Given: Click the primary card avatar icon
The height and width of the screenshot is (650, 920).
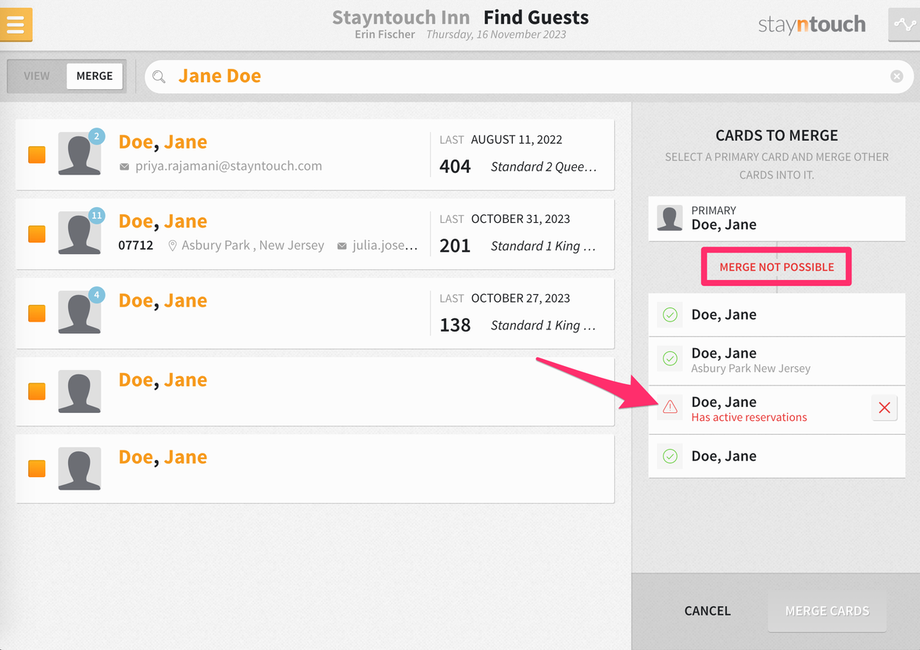Looking at the screenshot, I should point(669,218).
